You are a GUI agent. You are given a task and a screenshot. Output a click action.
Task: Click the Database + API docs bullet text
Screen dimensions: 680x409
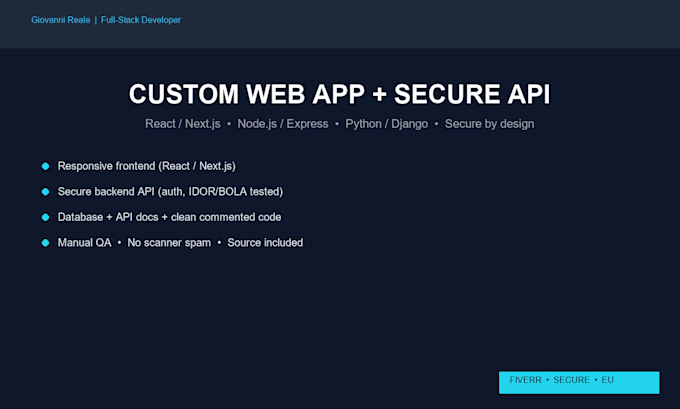(170, 217)
